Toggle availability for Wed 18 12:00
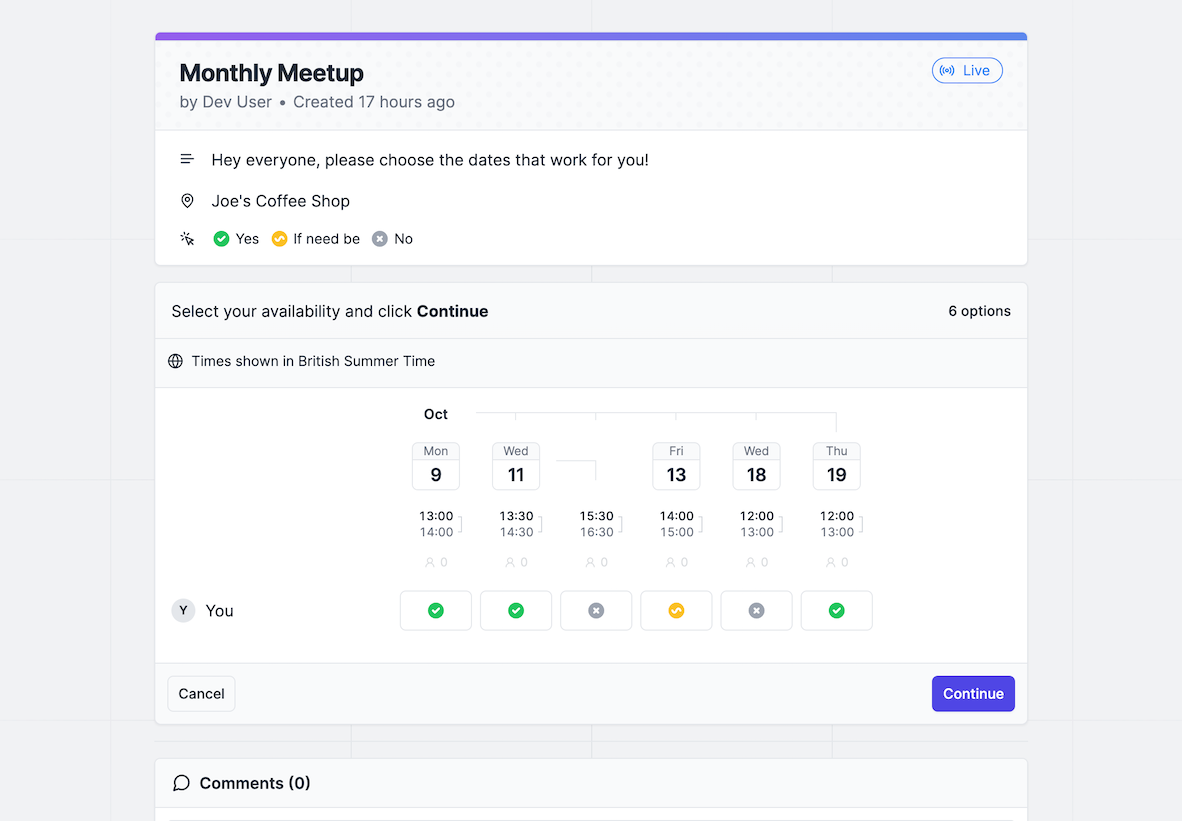Screen dimensions: 1182x821 tap(756, 610)
